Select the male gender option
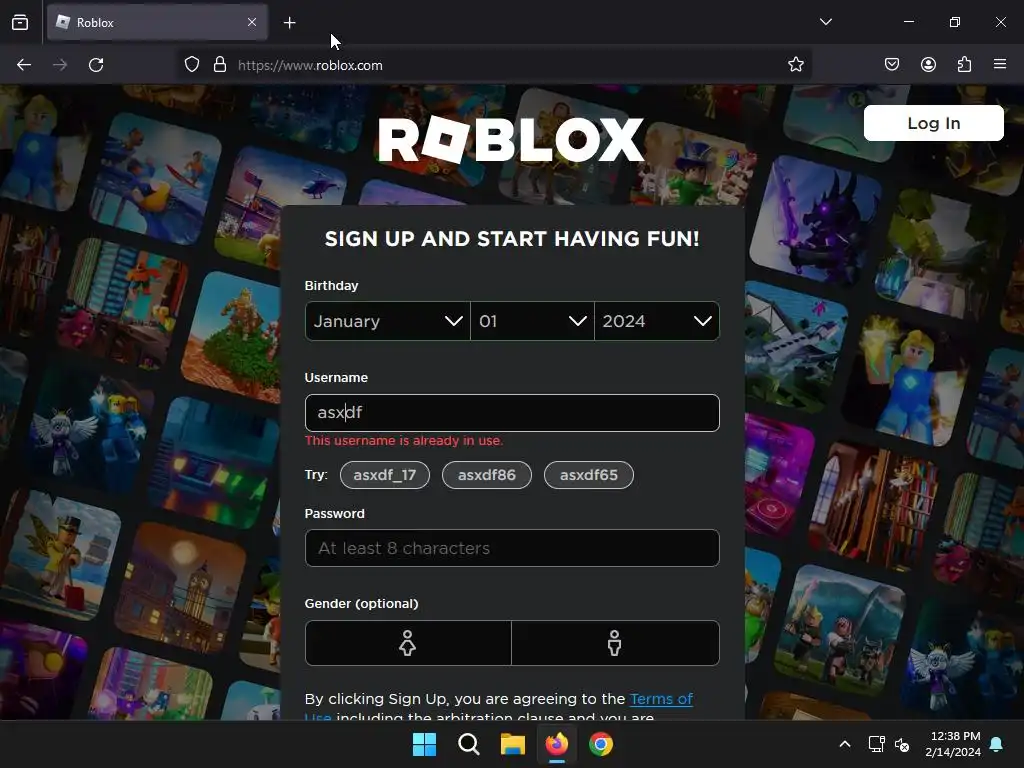This screenshot has height=768, width=1024. [x=615, y=643]
